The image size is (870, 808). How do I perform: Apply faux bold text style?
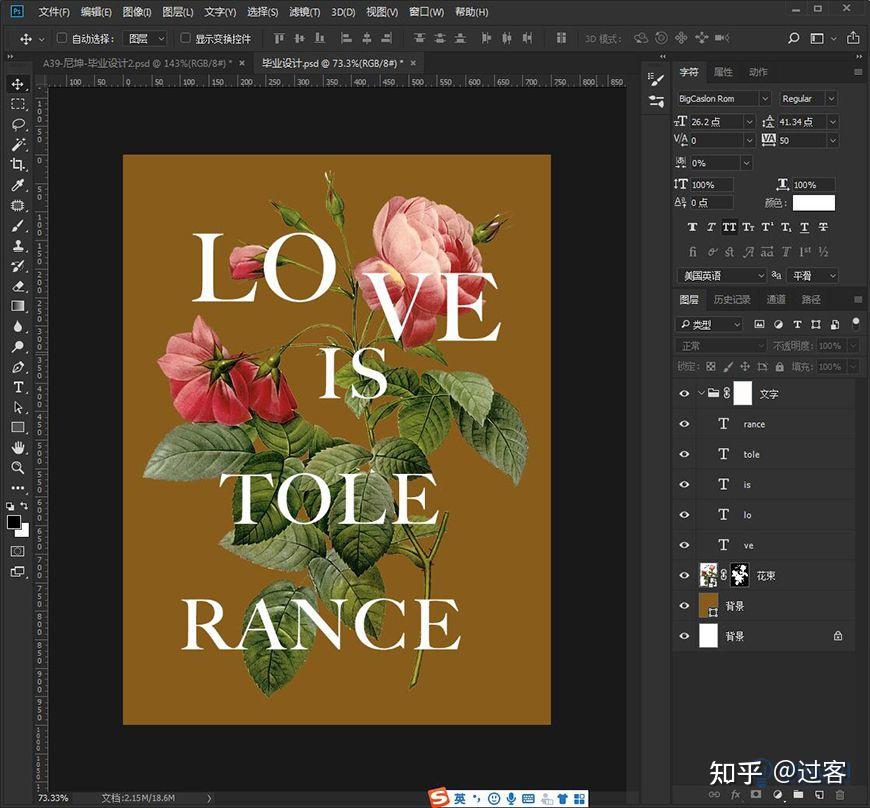[x=692, y=227]
